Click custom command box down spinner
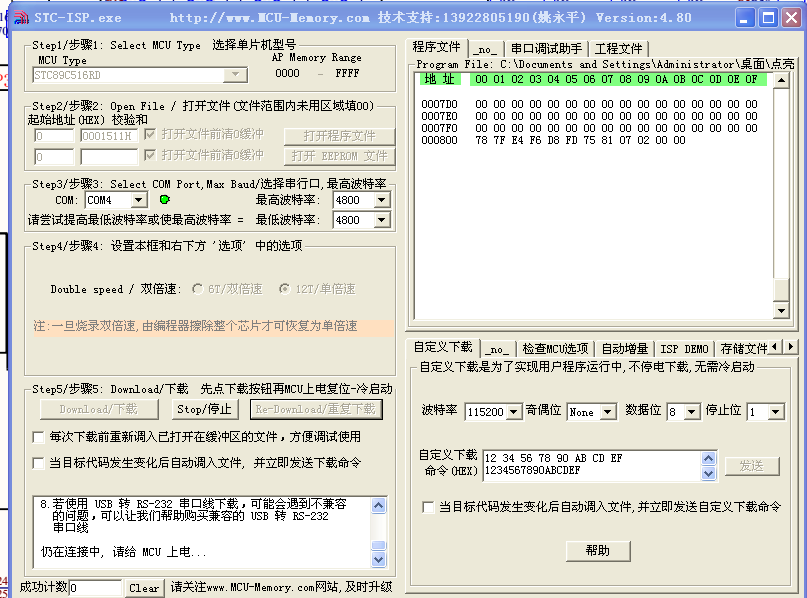 coord(708,473)
